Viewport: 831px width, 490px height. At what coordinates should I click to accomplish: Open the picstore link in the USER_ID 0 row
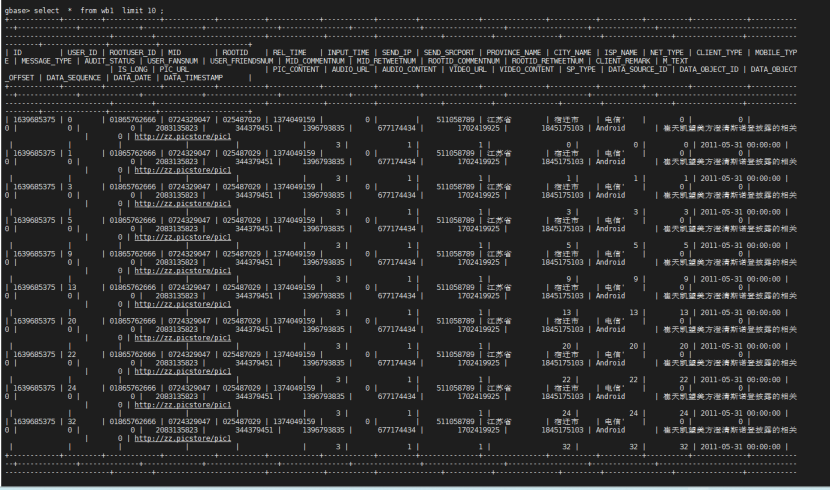183,137
